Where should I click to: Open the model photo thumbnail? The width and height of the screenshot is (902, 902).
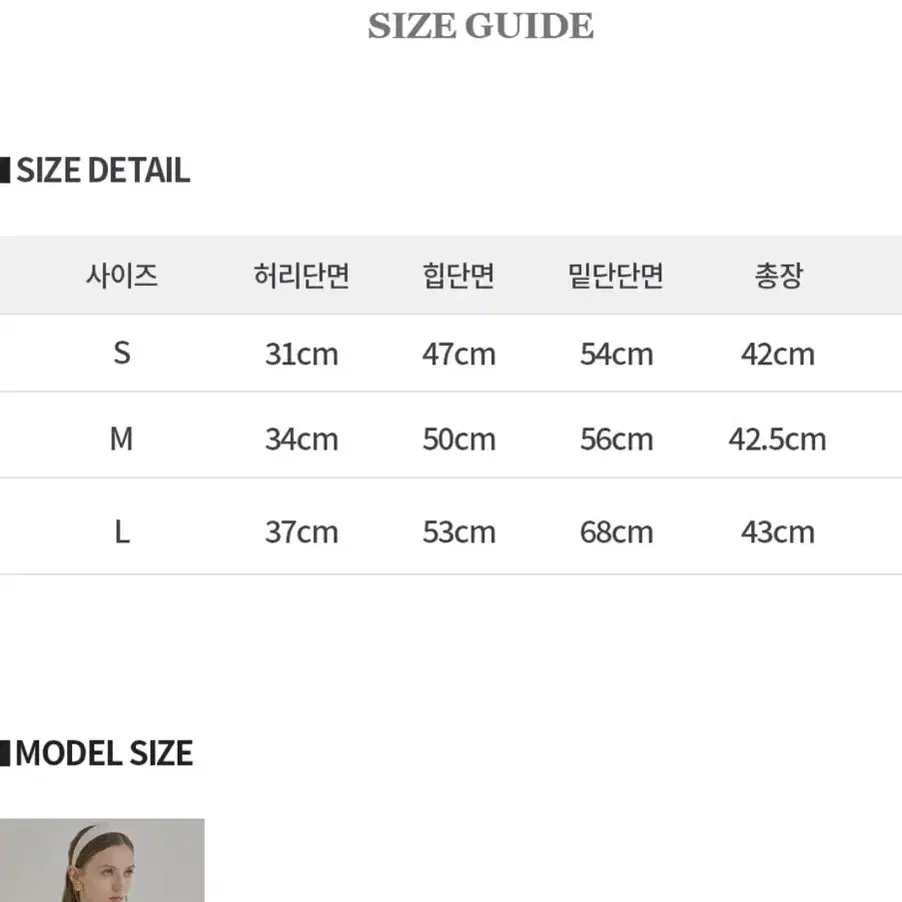point(102,860)
